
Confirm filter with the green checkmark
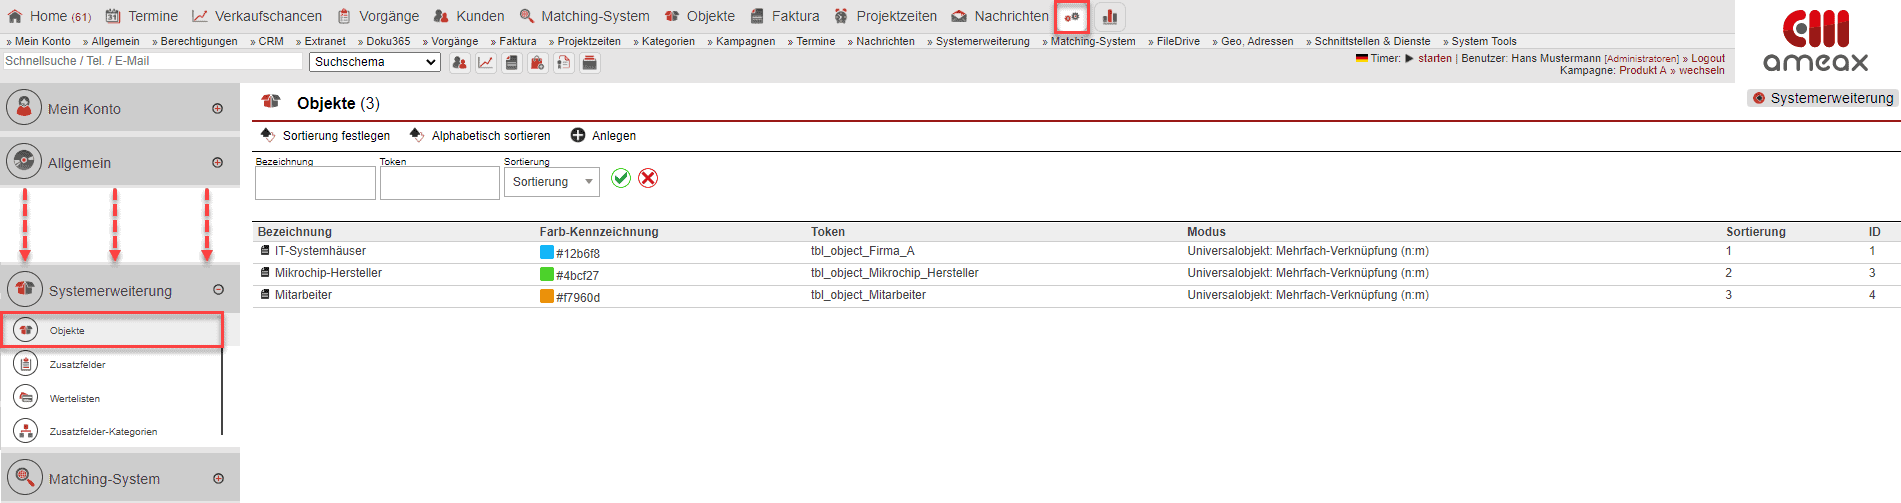621,178
